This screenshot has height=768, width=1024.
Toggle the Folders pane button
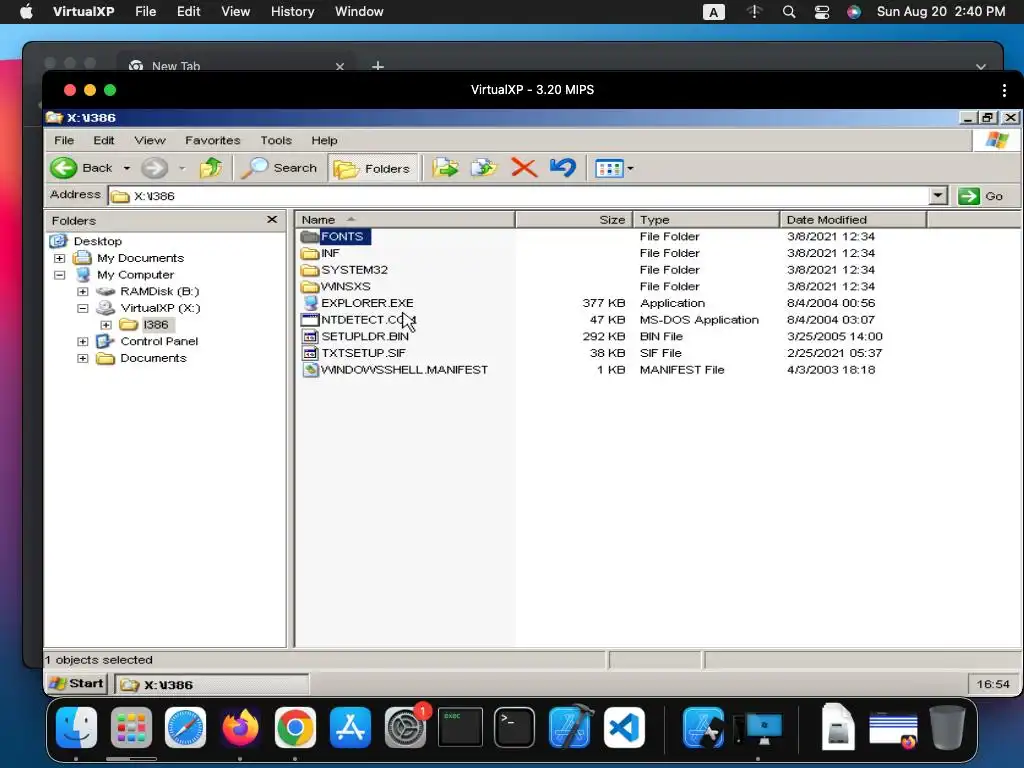373,168
